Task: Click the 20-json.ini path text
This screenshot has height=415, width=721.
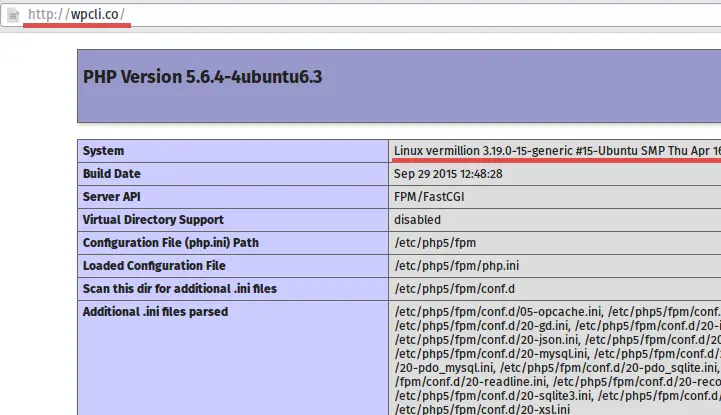Action: 486,340
